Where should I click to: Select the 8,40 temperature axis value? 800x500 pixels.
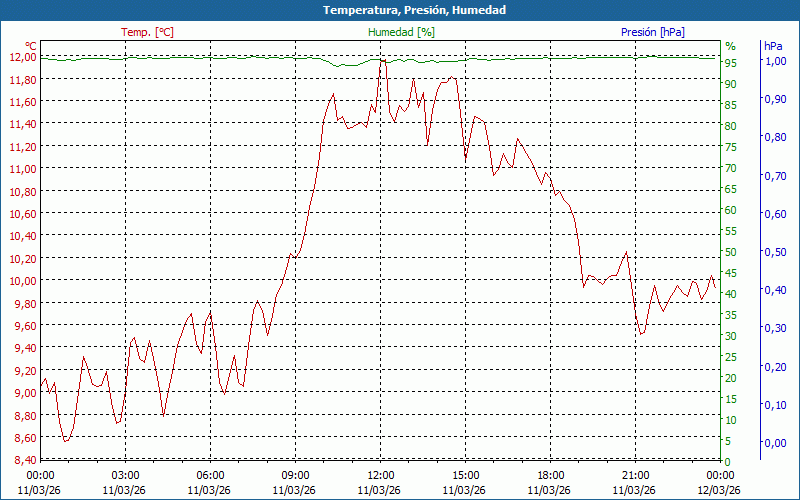tap(26, 460)
